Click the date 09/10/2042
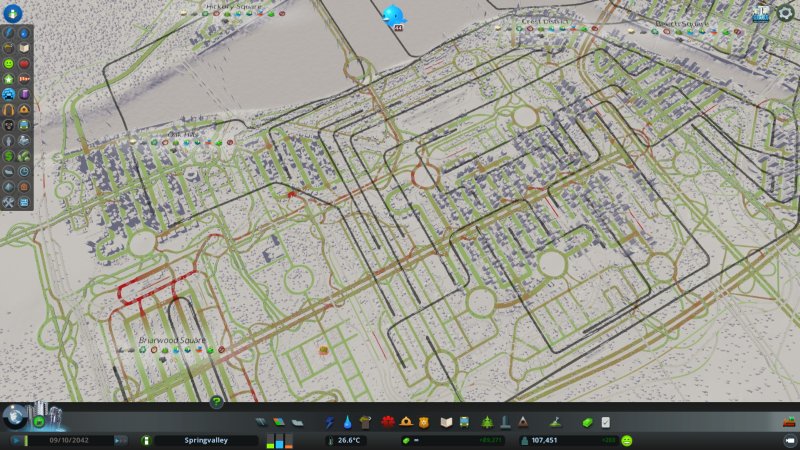The image size is (800, 450). point(69,440)
